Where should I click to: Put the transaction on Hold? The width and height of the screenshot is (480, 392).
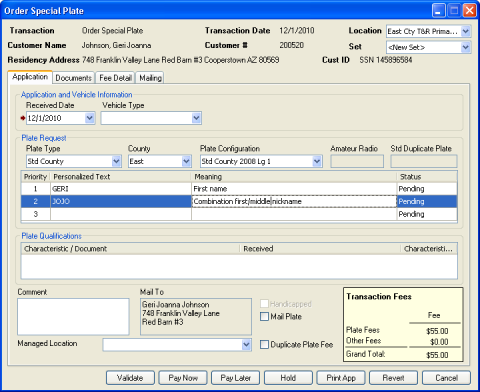288,378
